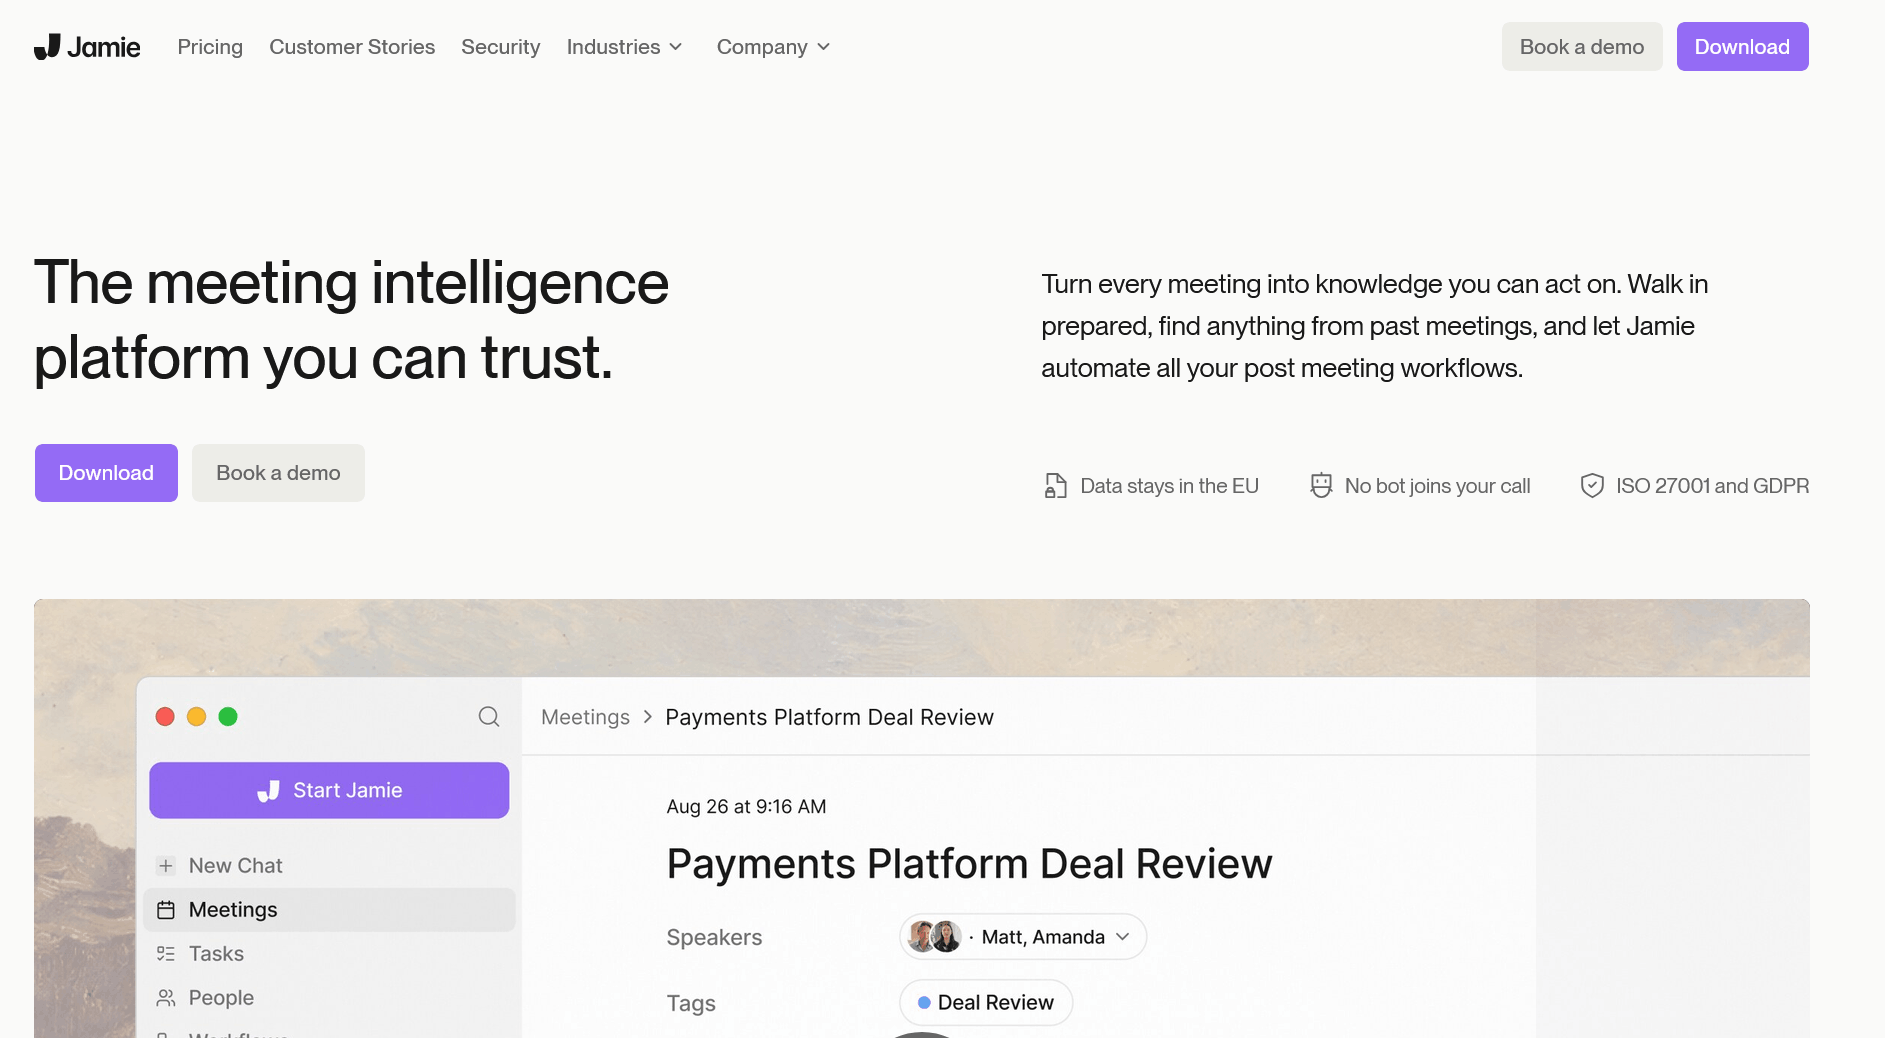Click the hero headline about meeting intelligence
The width and height of the screenshot is (1885, 1038).
coord(351,320)
